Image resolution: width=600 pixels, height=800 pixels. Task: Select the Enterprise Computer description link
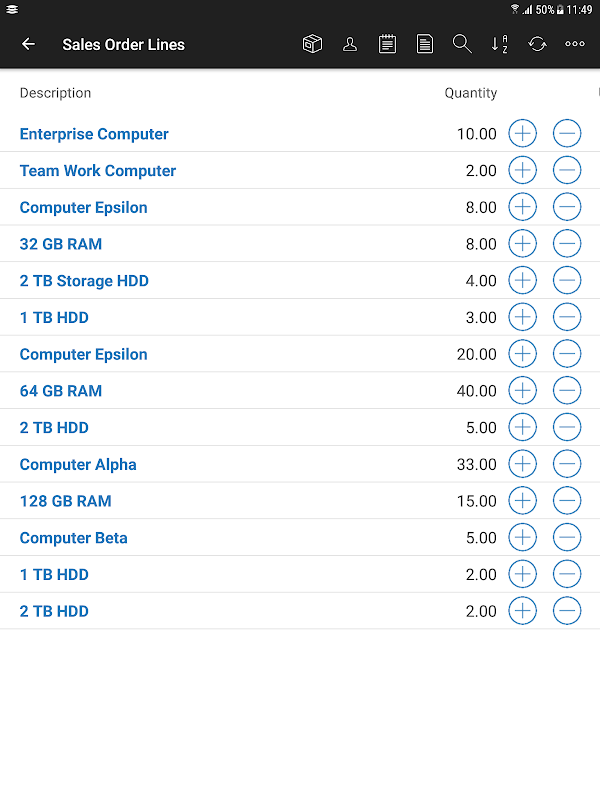(94, 134)
